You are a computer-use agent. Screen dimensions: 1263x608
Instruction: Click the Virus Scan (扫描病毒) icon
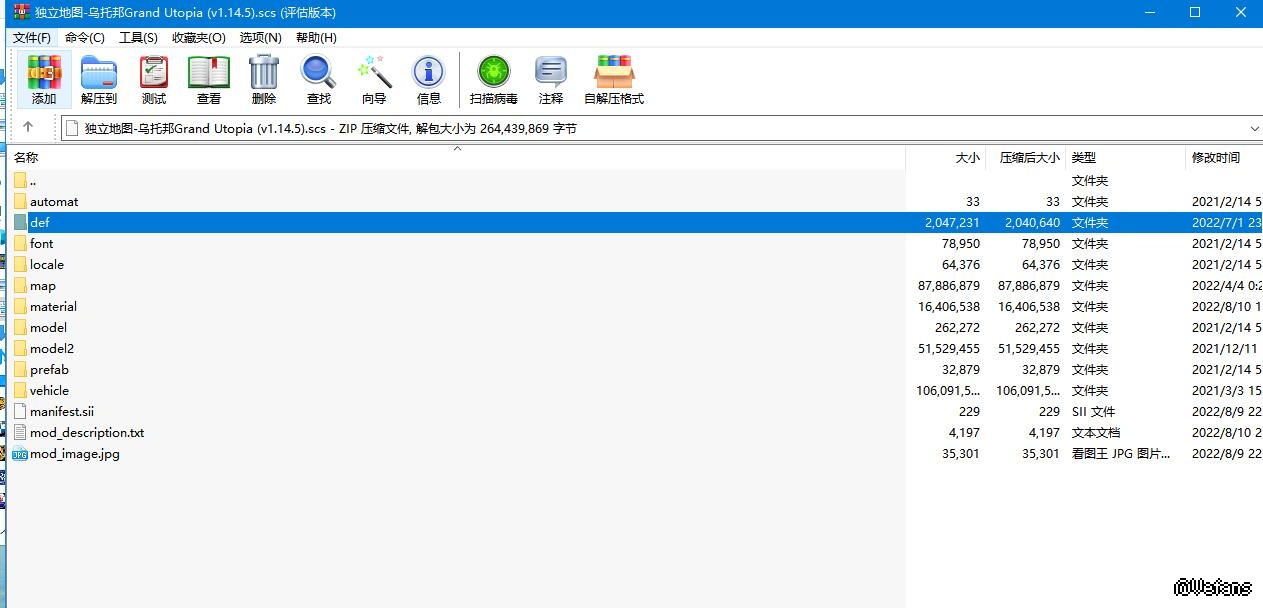click(x=494, y=78)
